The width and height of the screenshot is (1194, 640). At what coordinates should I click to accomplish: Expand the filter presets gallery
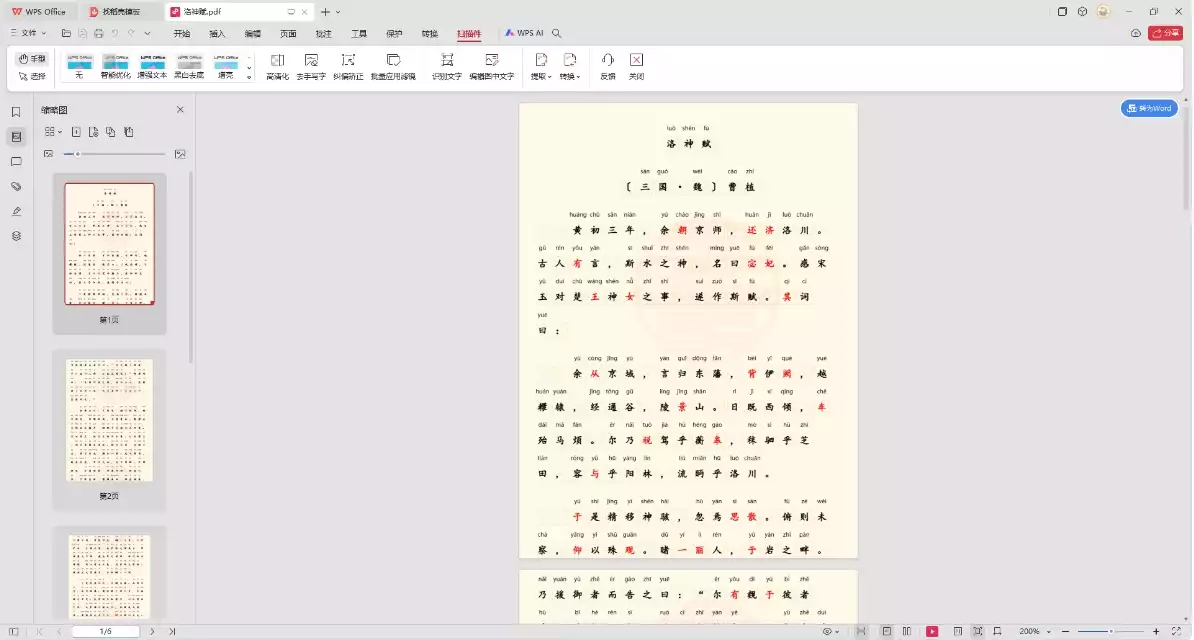249,77
